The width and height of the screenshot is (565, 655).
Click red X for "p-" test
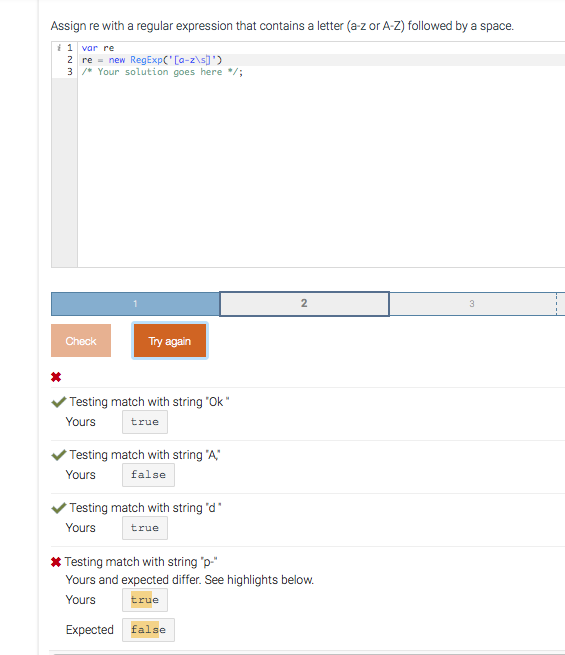56,562
